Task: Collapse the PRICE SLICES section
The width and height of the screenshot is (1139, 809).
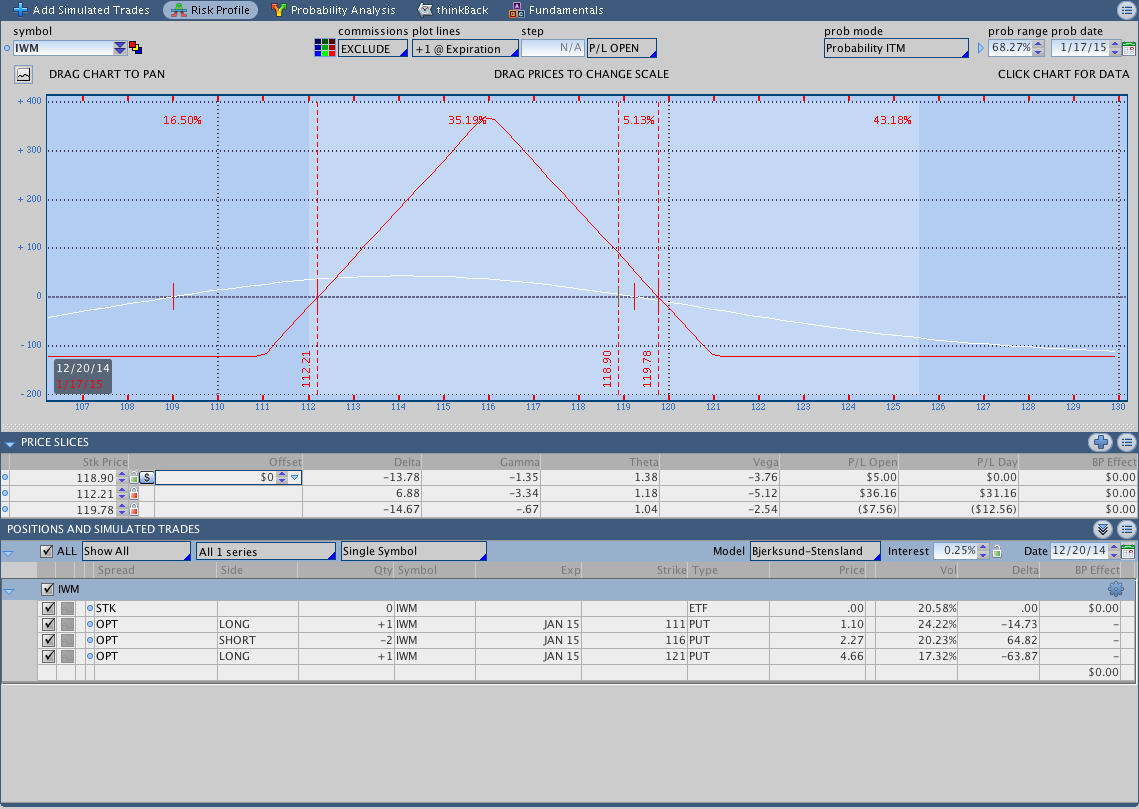Action: [x=9, y=443]
